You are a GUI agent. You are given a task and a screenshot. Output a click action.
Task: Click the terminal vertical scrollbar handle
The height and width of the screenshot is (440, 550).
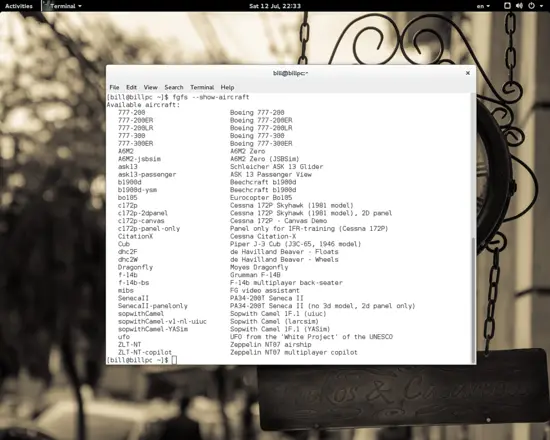click(473, 300)
